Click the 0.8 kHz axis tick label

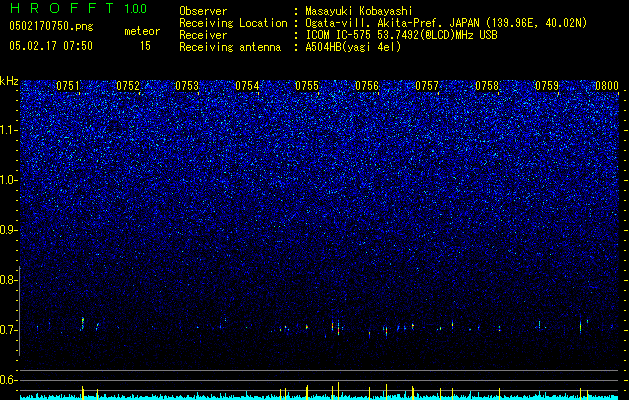pyautogui.click(x=8, y=280)
